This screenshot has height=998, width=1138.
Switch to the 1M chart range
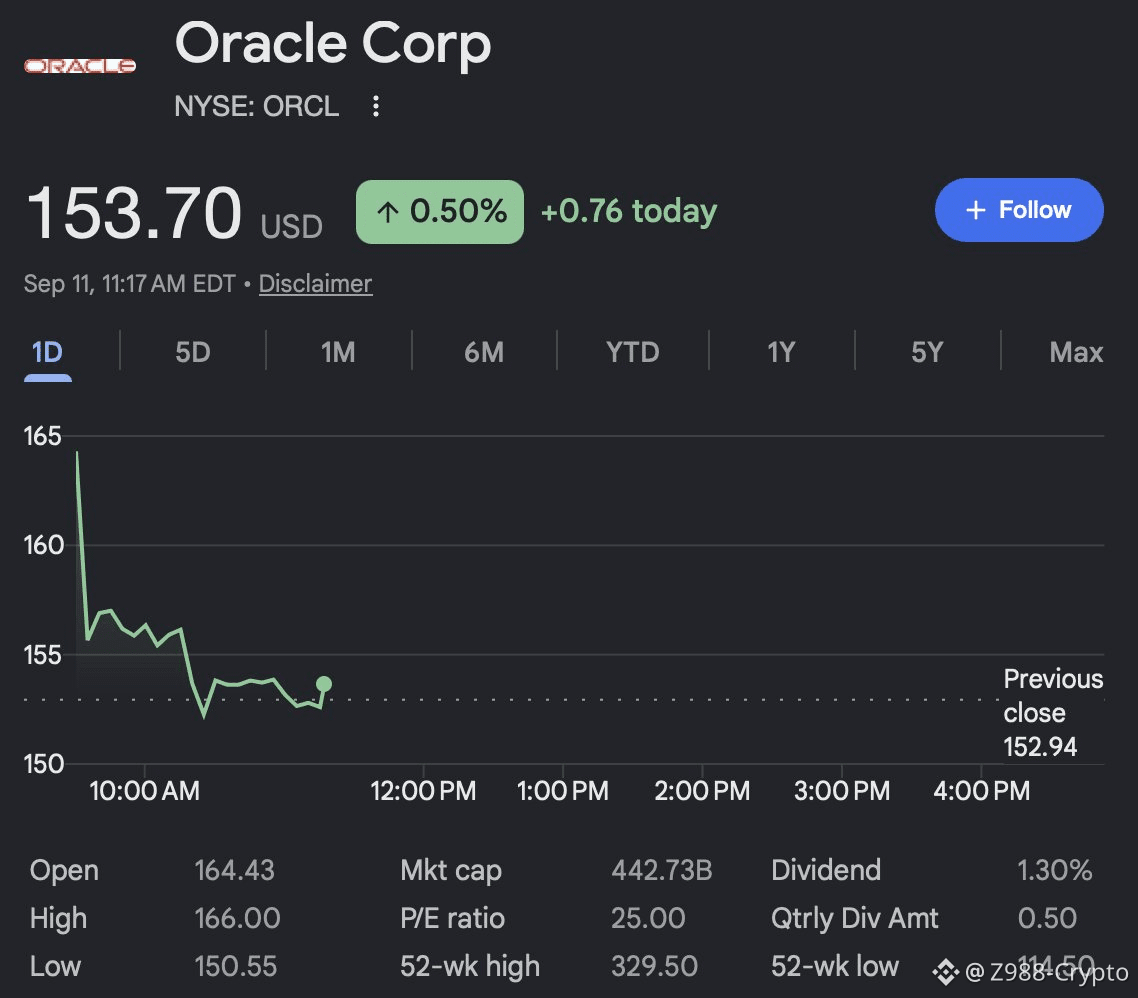(x=338, y=353)
